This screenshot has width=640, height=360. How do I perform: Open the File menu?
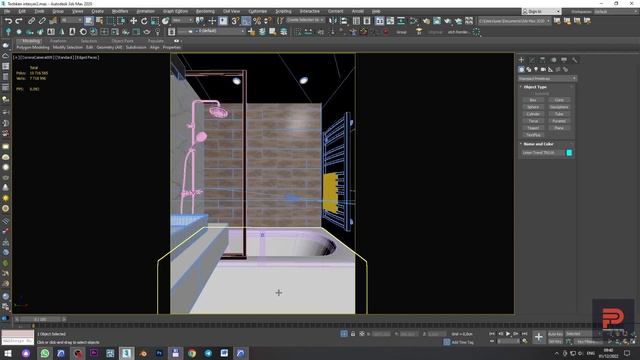tap(7, 11)
